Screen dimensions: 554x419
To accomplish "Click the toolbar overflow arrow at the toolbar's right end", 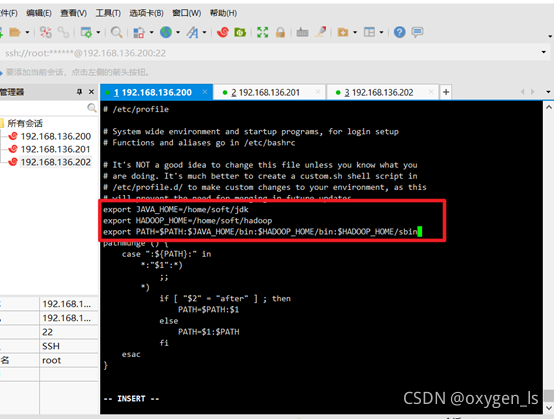I will coord(550,36).
